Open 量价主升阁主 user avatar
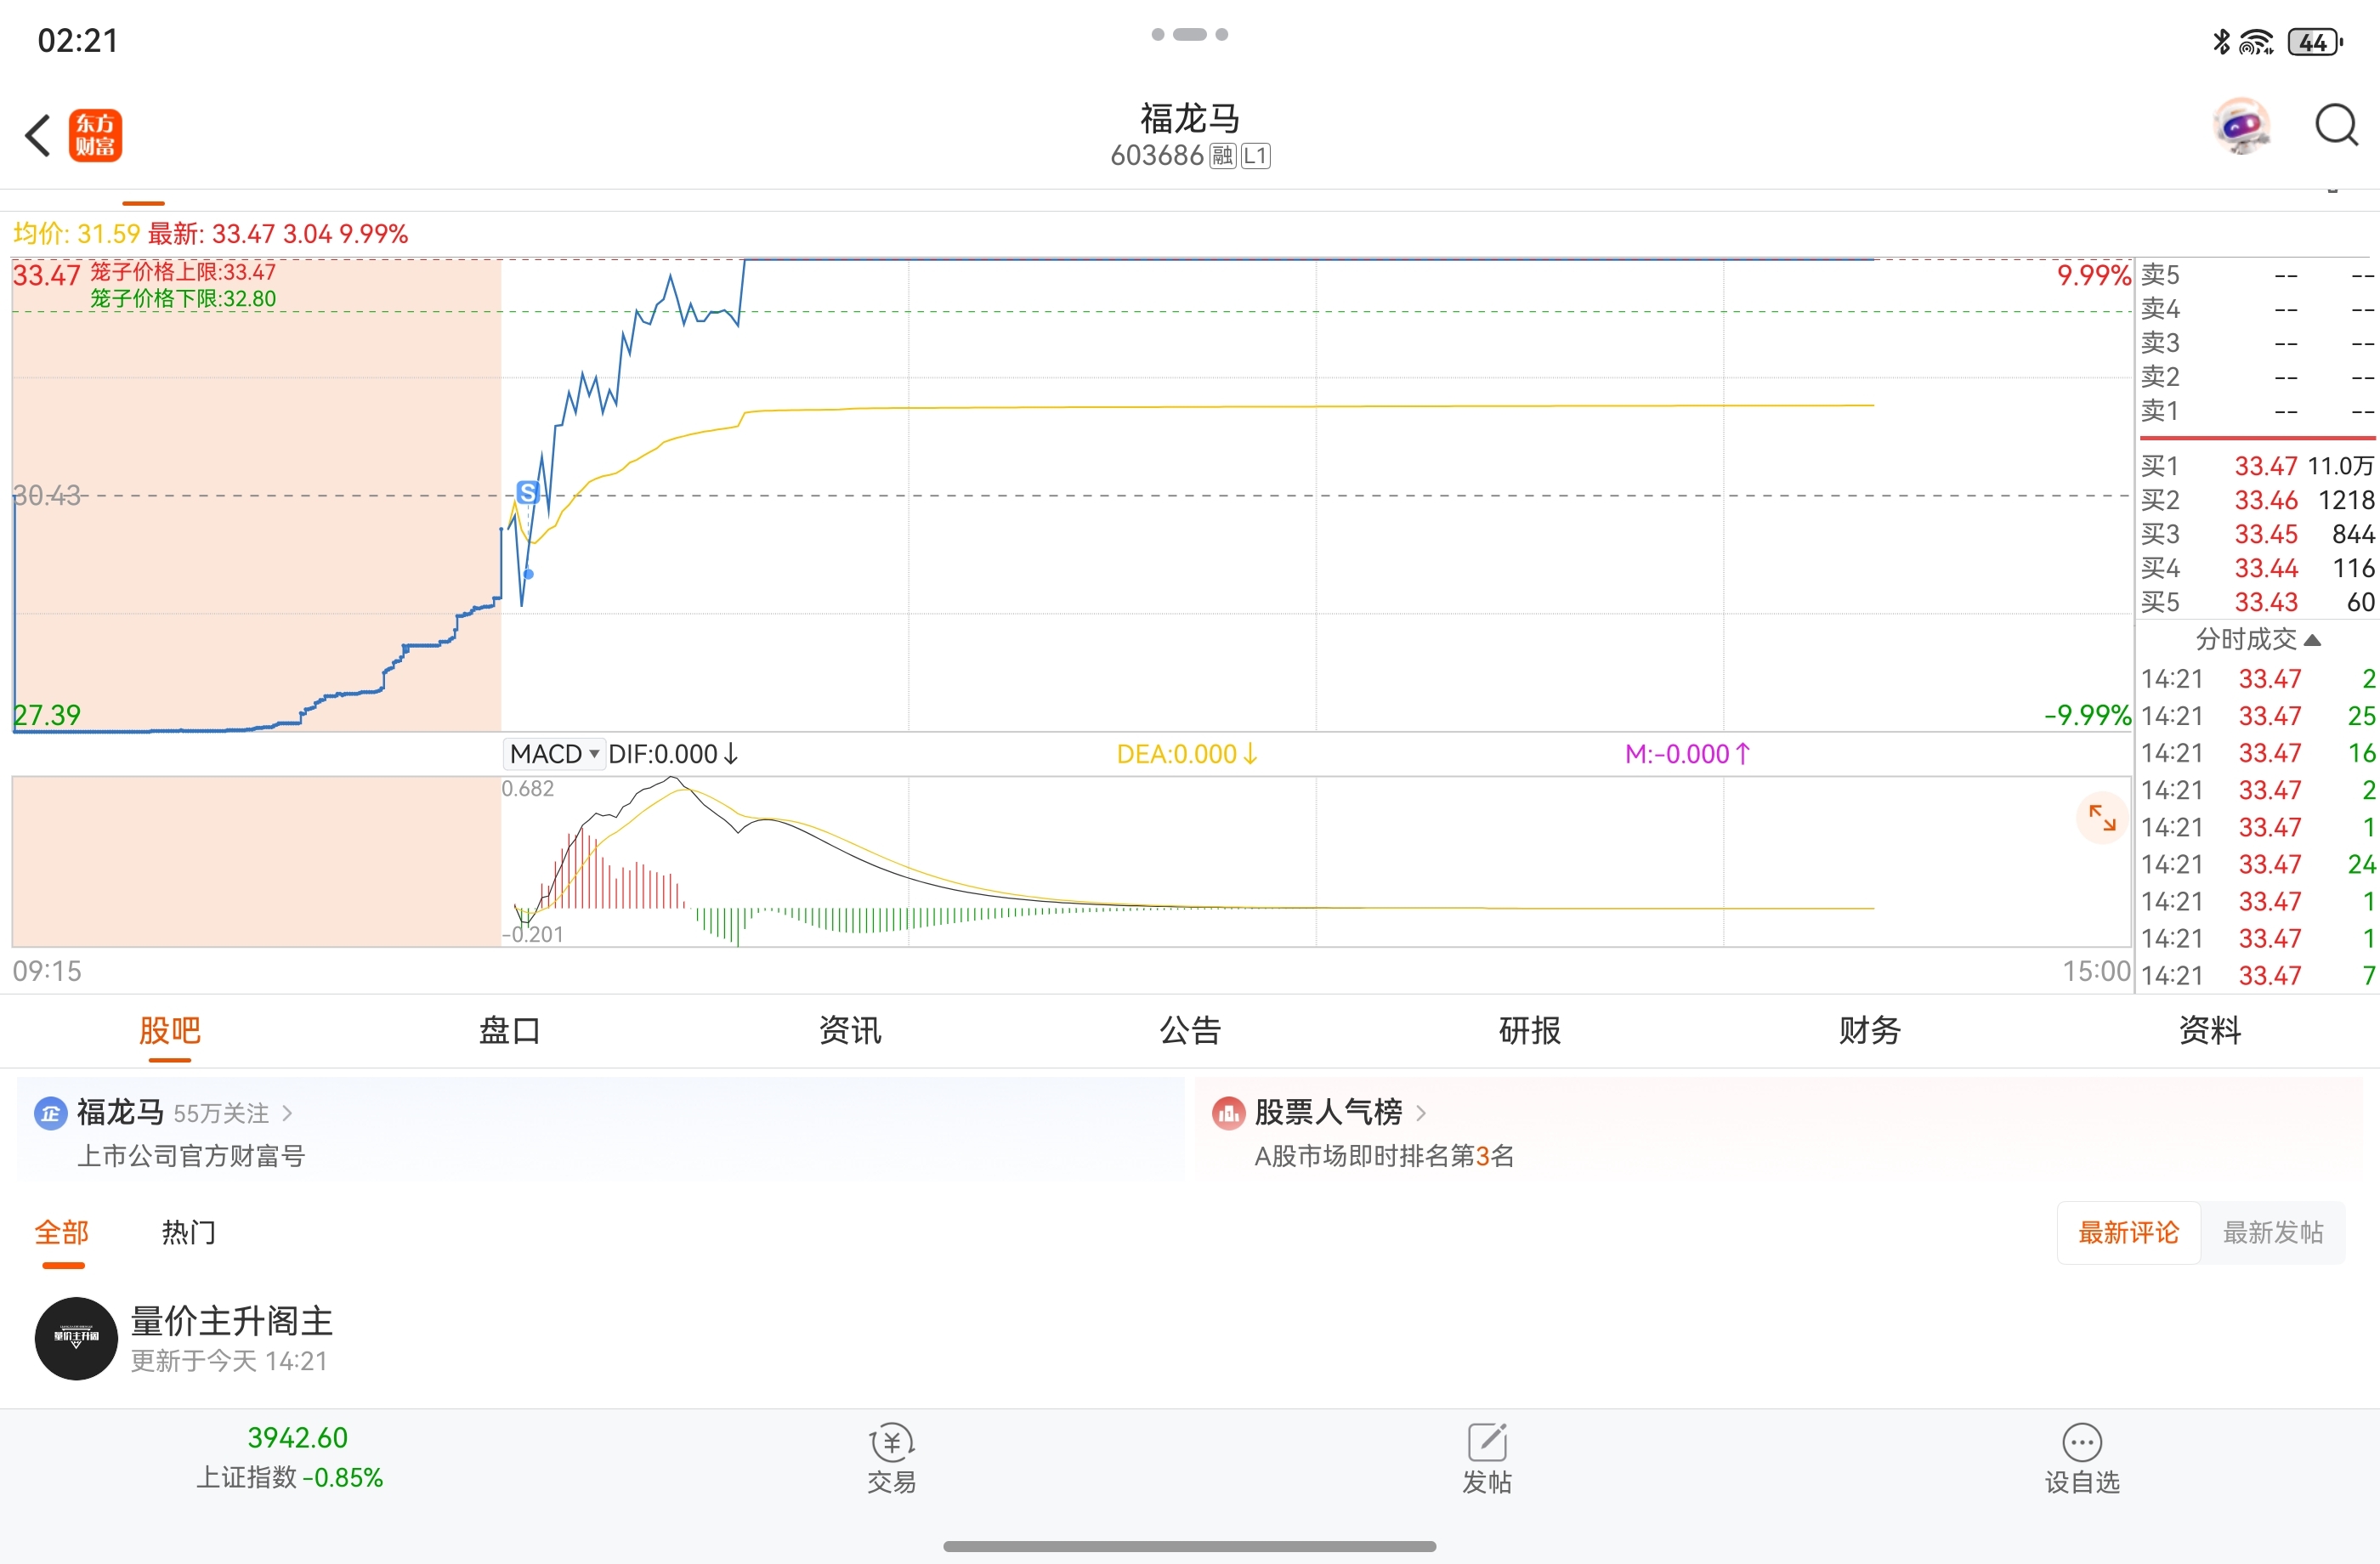Viewport: 2380px width, 1564px height. tap(76, 1338)
